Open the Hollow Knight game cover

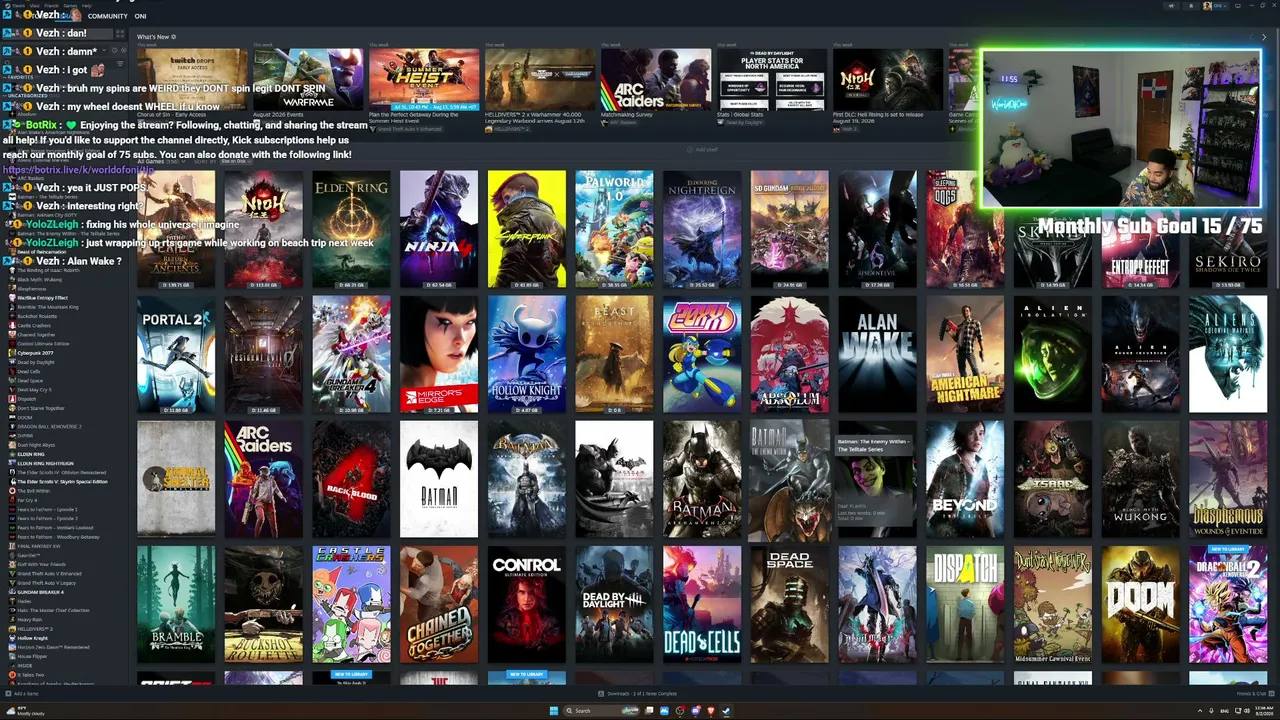(x=526, y=354)
